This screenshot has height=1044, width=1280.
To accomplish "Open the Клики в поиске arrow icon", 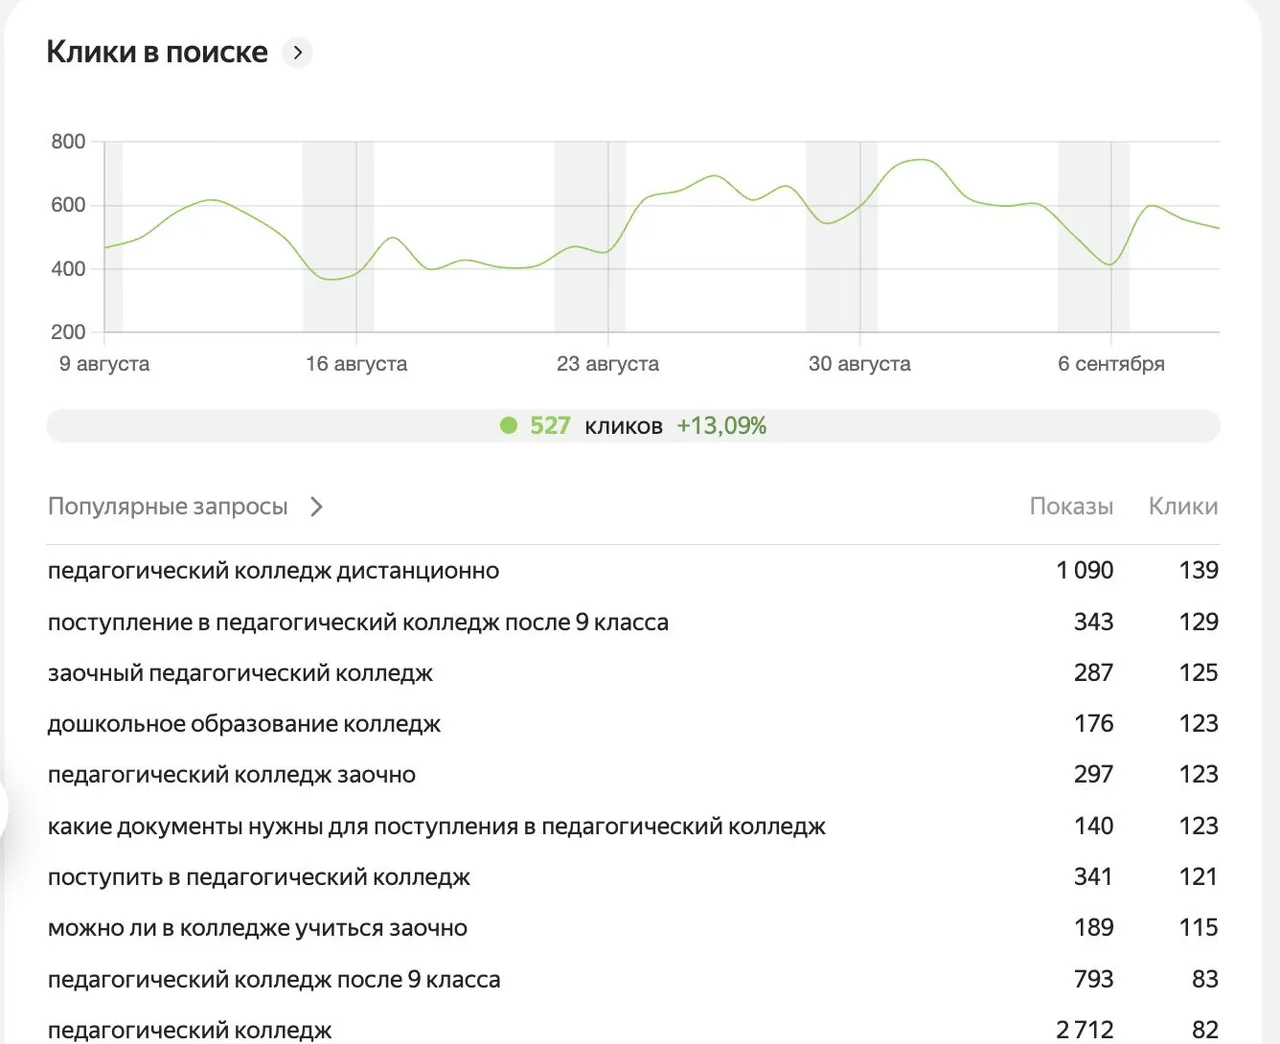I will click(x=297, y=52).
